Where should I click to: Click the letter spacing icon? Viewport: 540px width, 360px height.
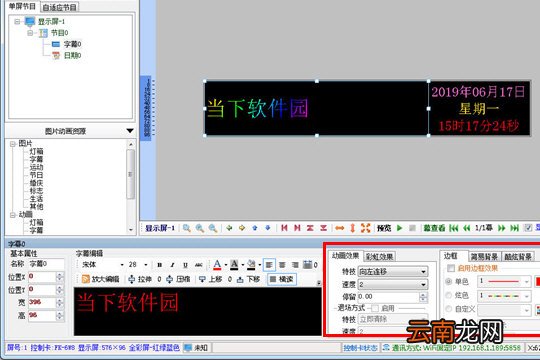pyautogui.click(x=308, y=265)
